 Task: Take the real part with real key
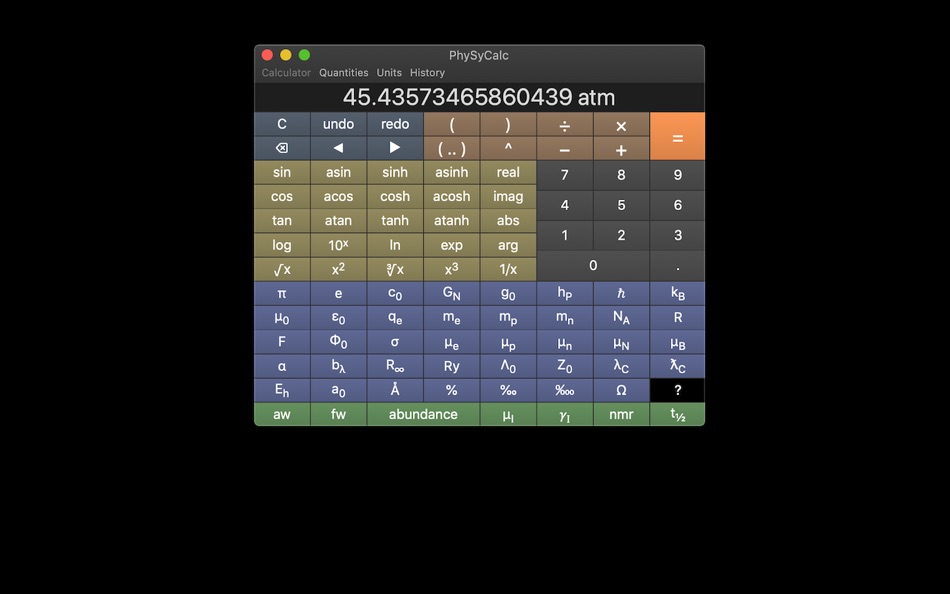coord(508,172)
